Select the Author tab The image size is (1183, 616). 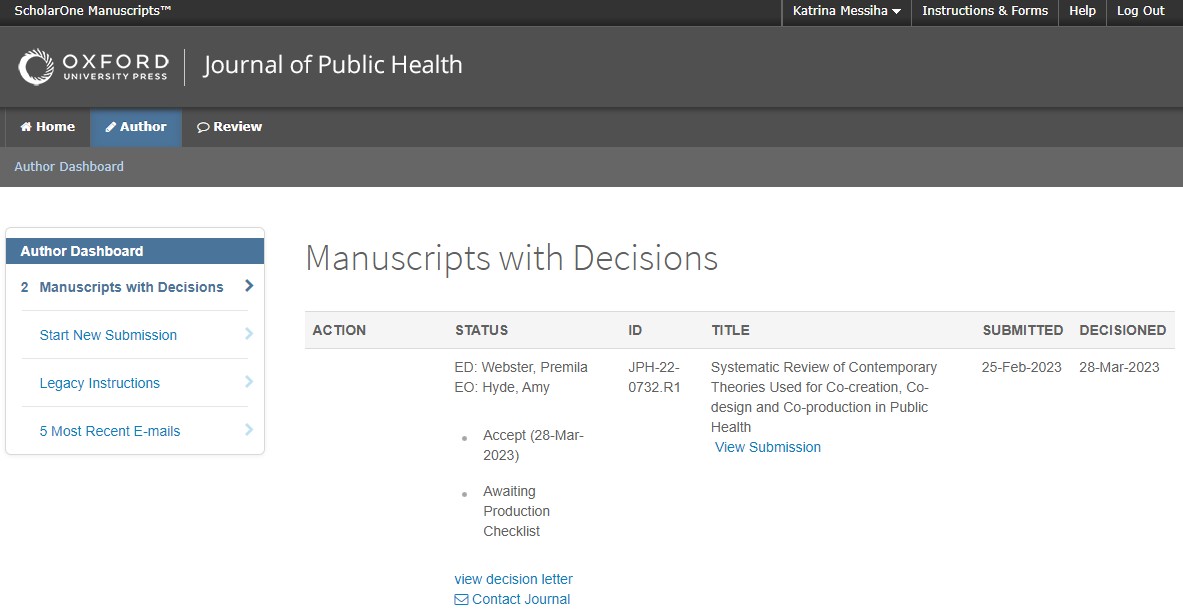pos(136,127)
